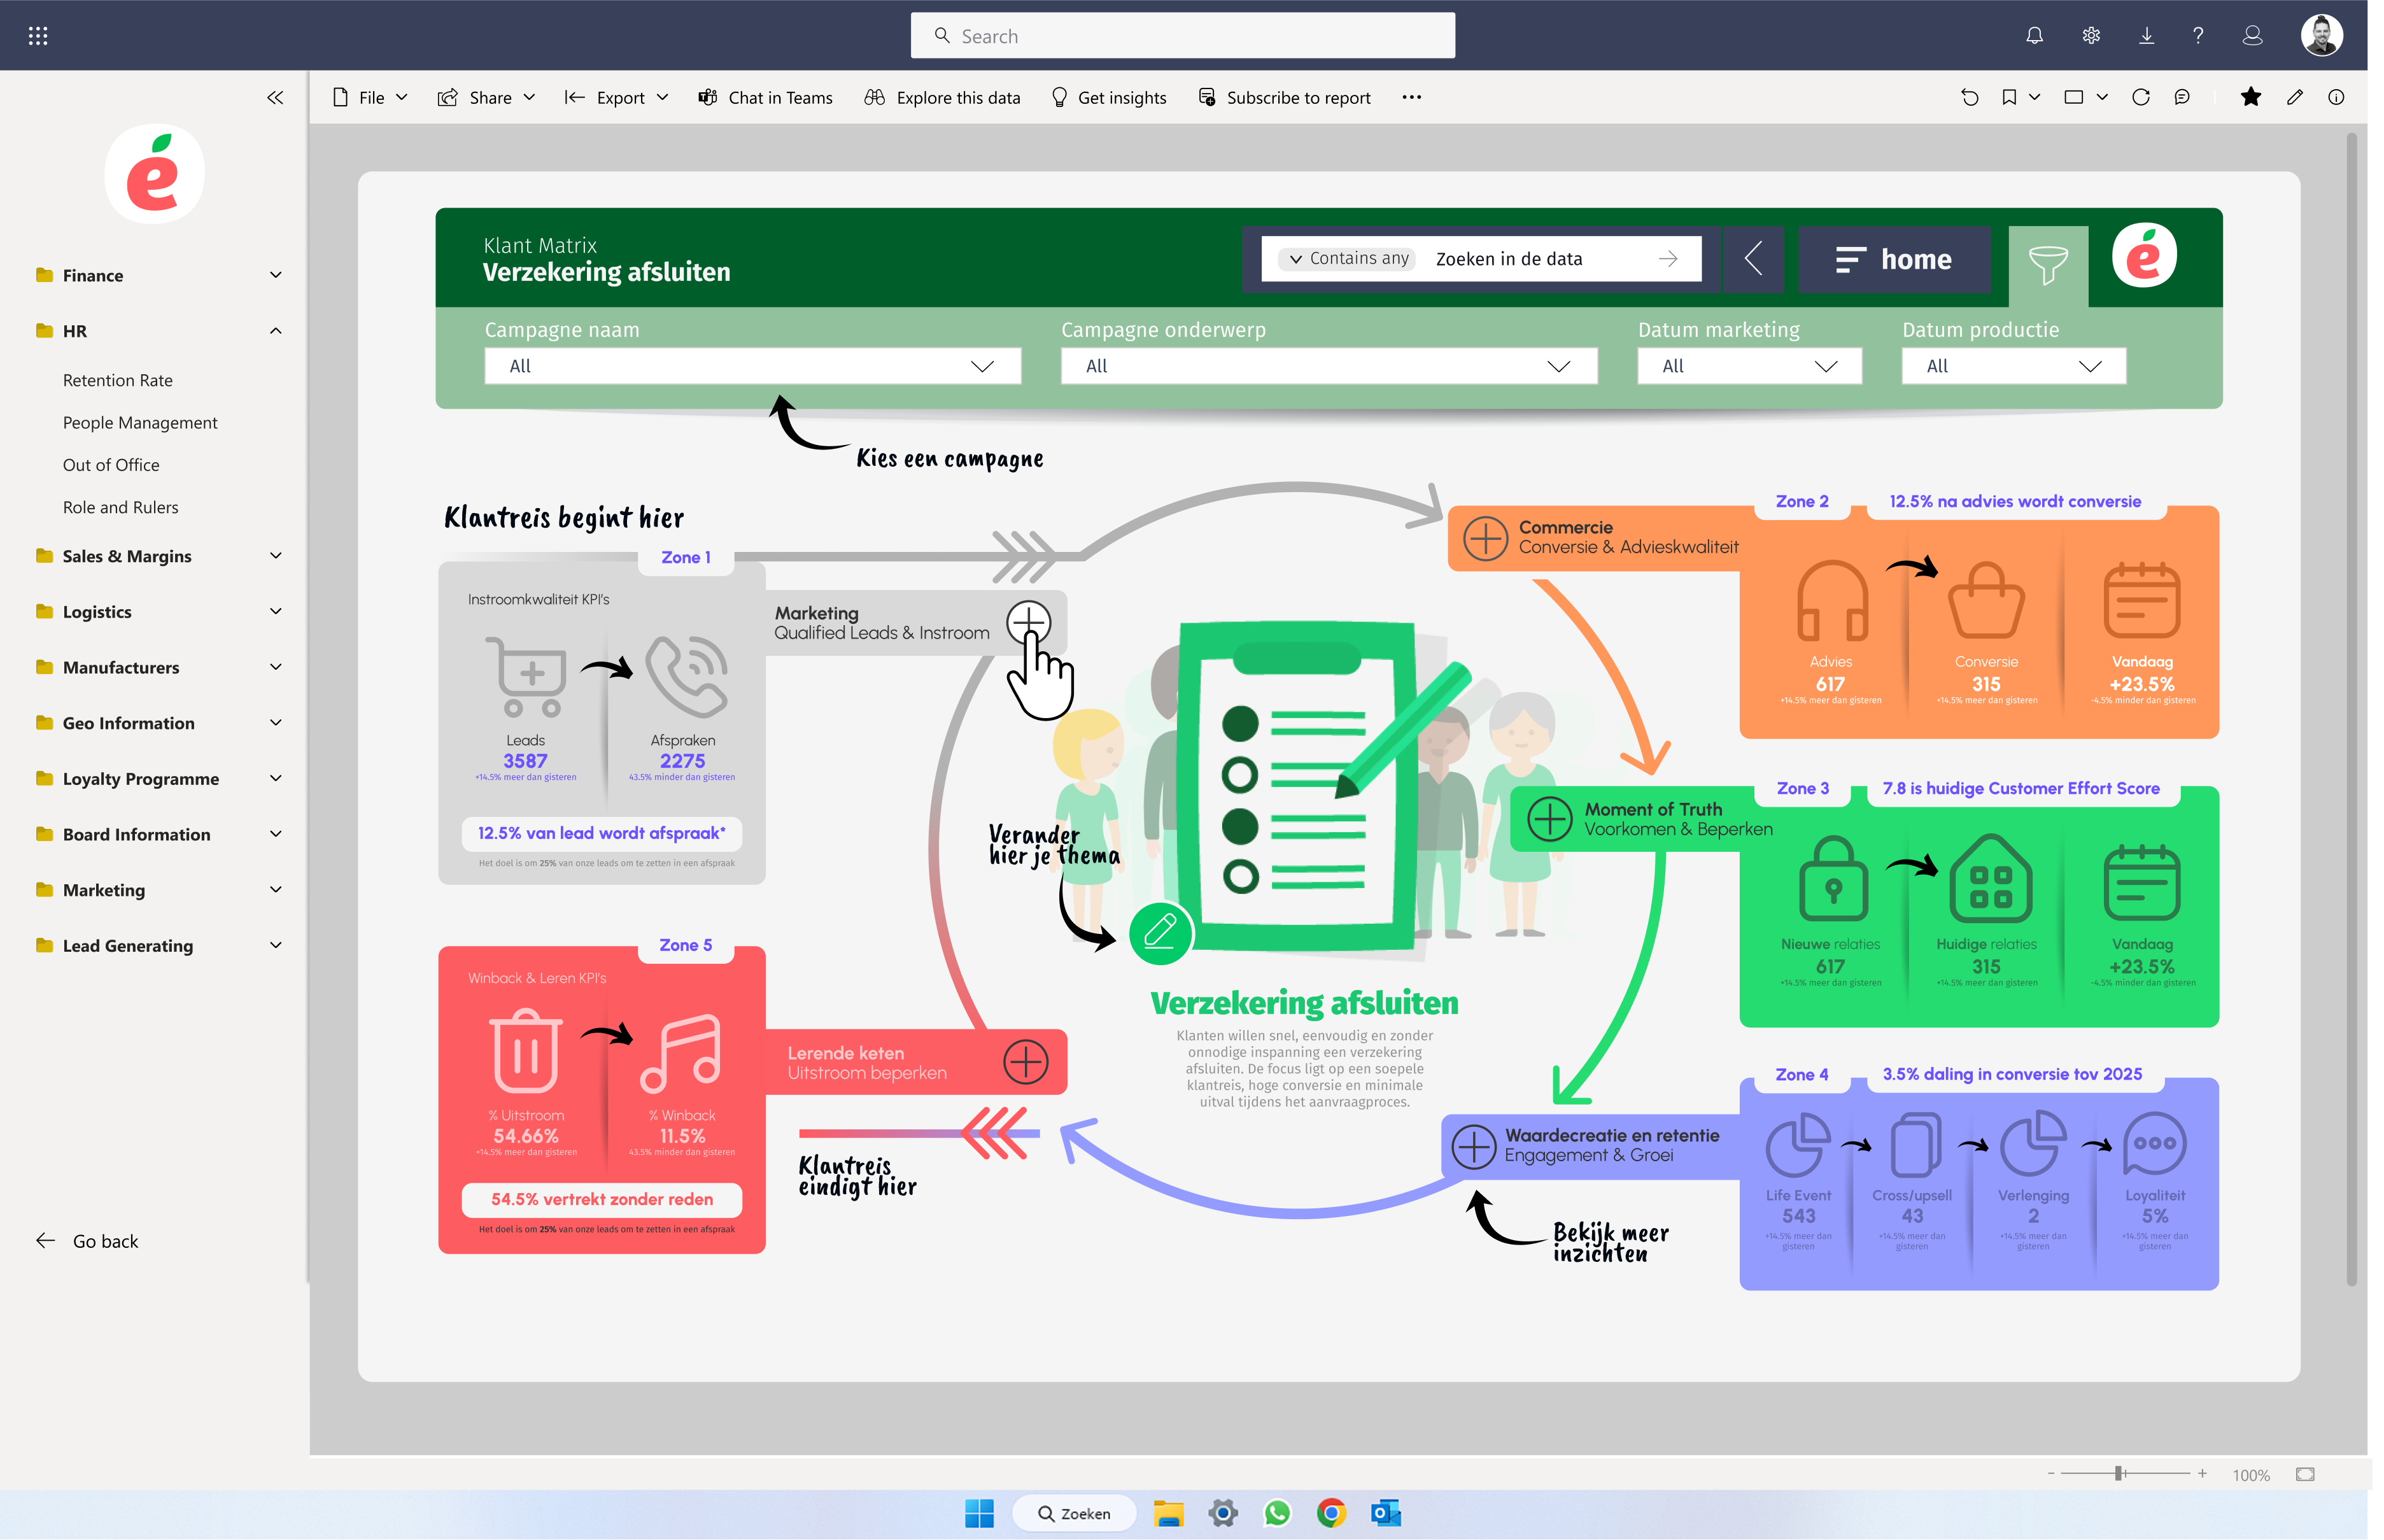Screen dimensions: 2384x1540
Task: Open the filter funnel button
Action: [2047, 265]
